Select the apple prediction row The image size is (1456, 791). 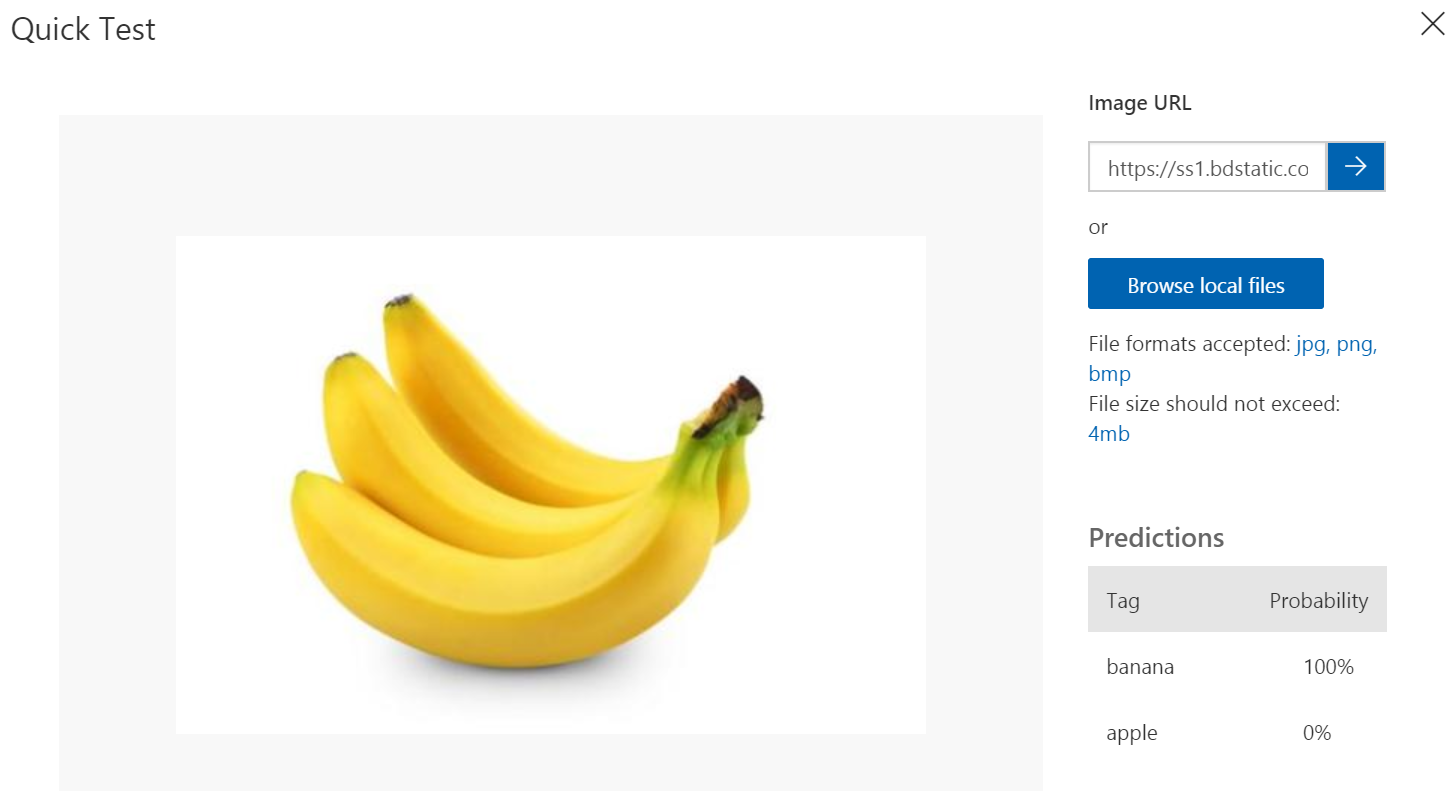pyautogui.click(x=1237, y=733)
